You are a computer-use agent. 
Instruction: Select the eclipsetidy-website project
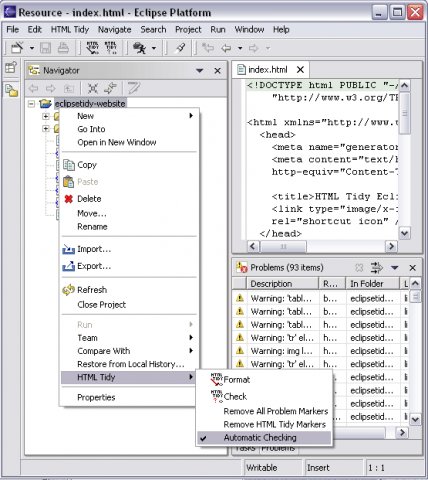click(x=90, y=104)
